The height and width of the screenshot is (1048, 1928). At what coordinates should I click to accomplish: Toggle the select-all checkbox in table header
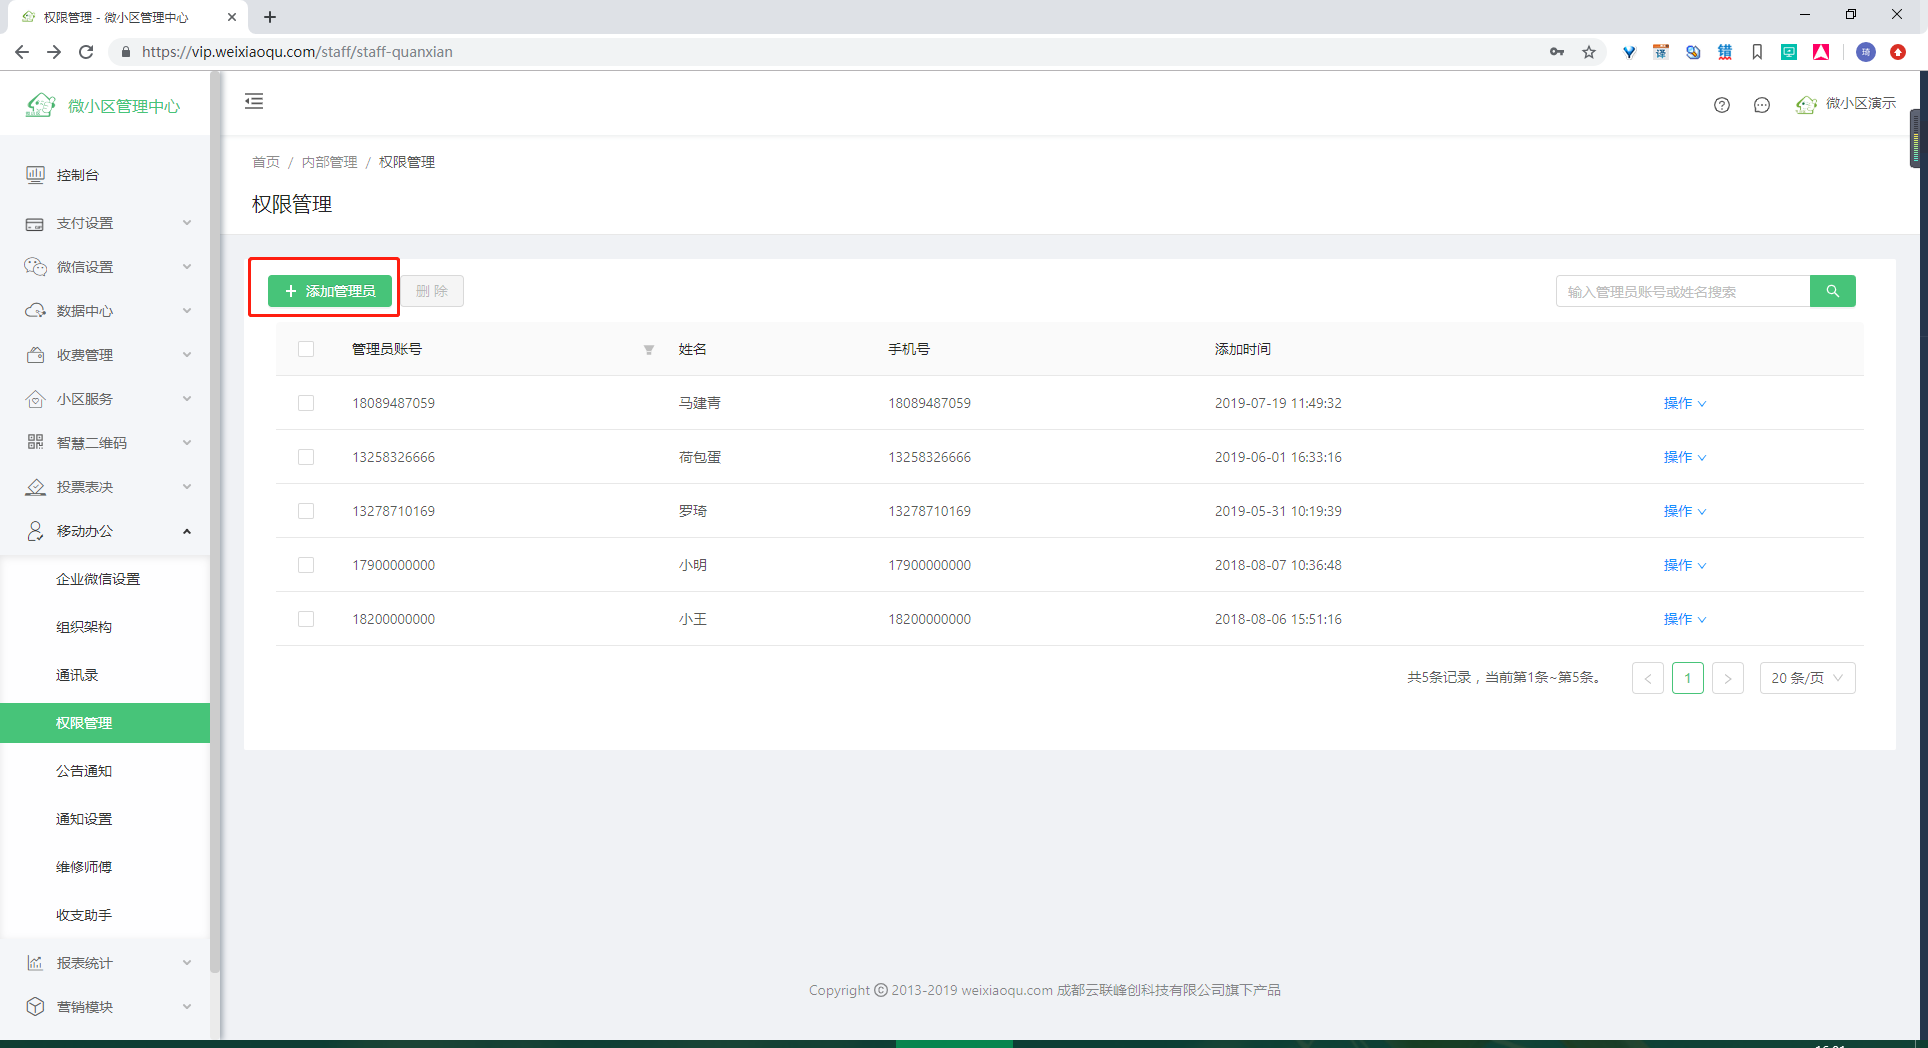tap(306, 349)
